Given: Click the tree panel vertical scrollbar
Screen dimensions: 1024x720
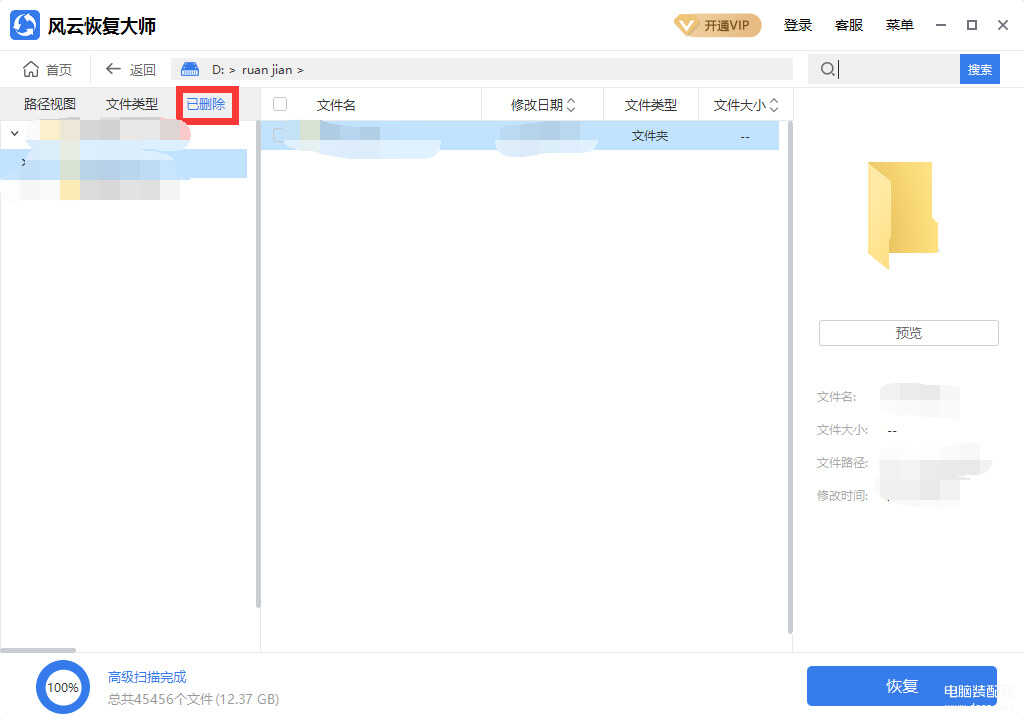Looking at the screenshot, I should [258, 364].
